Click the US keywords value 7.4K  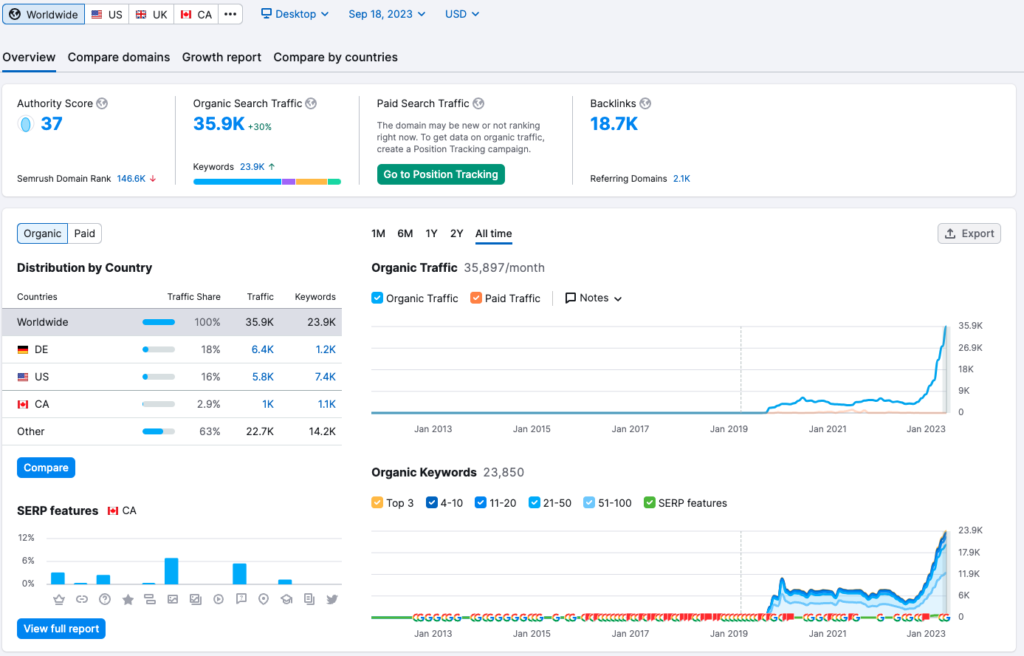coord(325,377)
